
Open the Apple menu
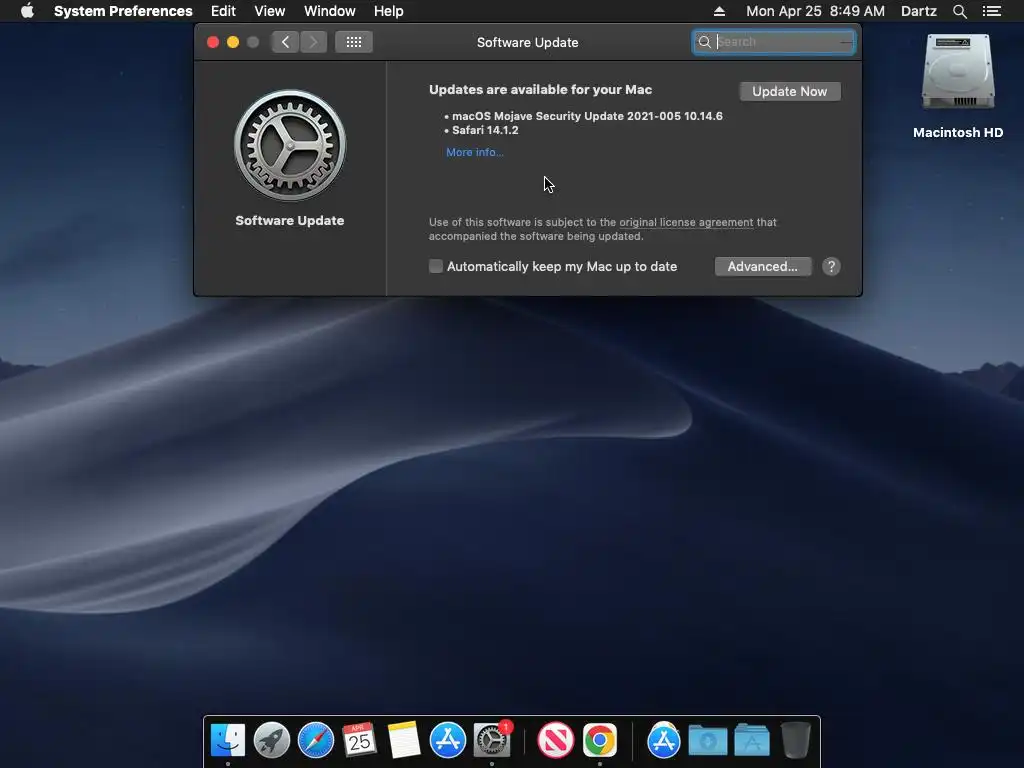click(x=27, y=11)
